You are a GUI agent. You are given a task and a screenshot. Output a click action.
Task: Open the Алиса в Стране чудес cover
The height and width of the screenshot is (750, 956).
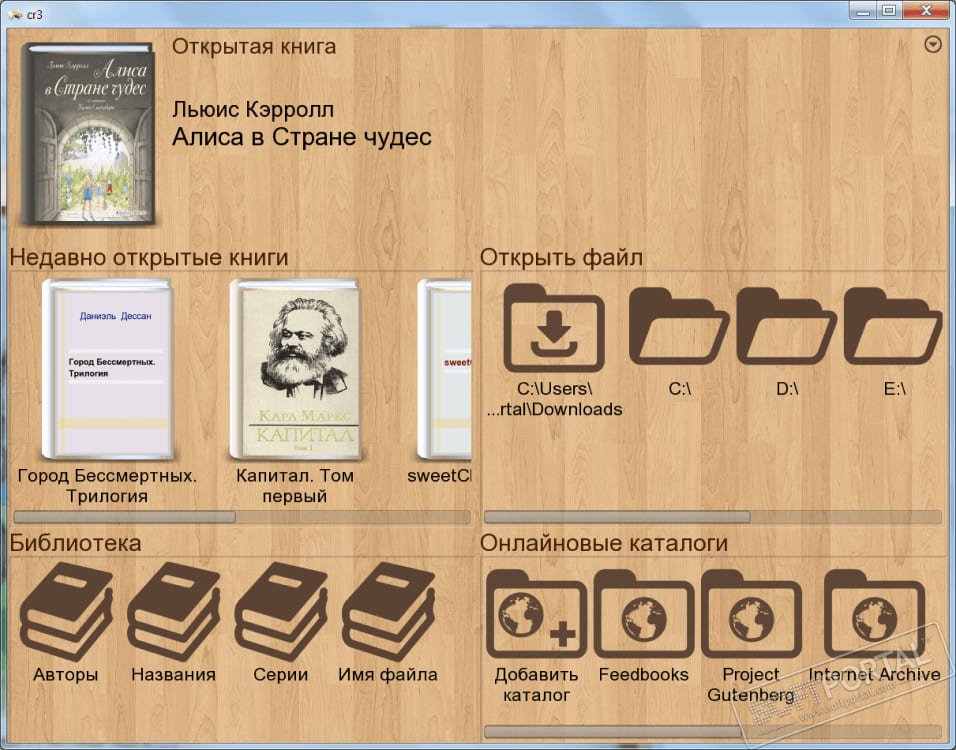point(87,133)
